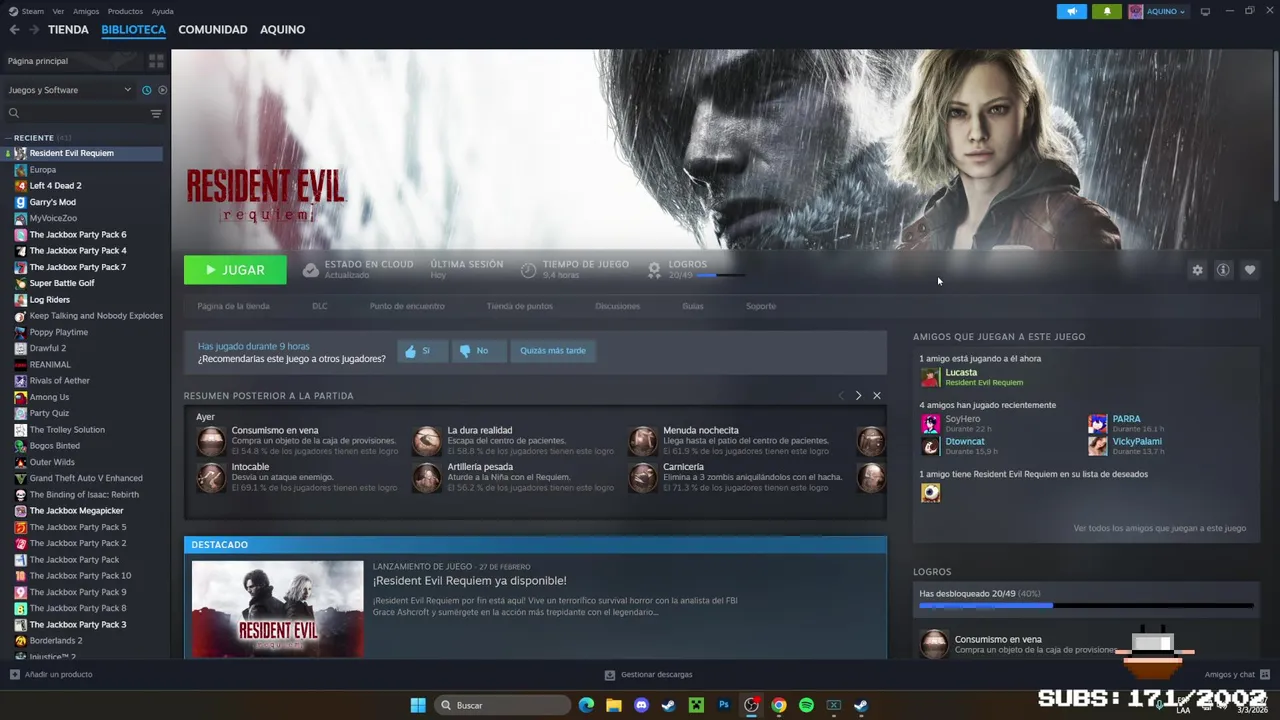
Task: Toggle the ready-to-play filter icon
Action: 162,90
